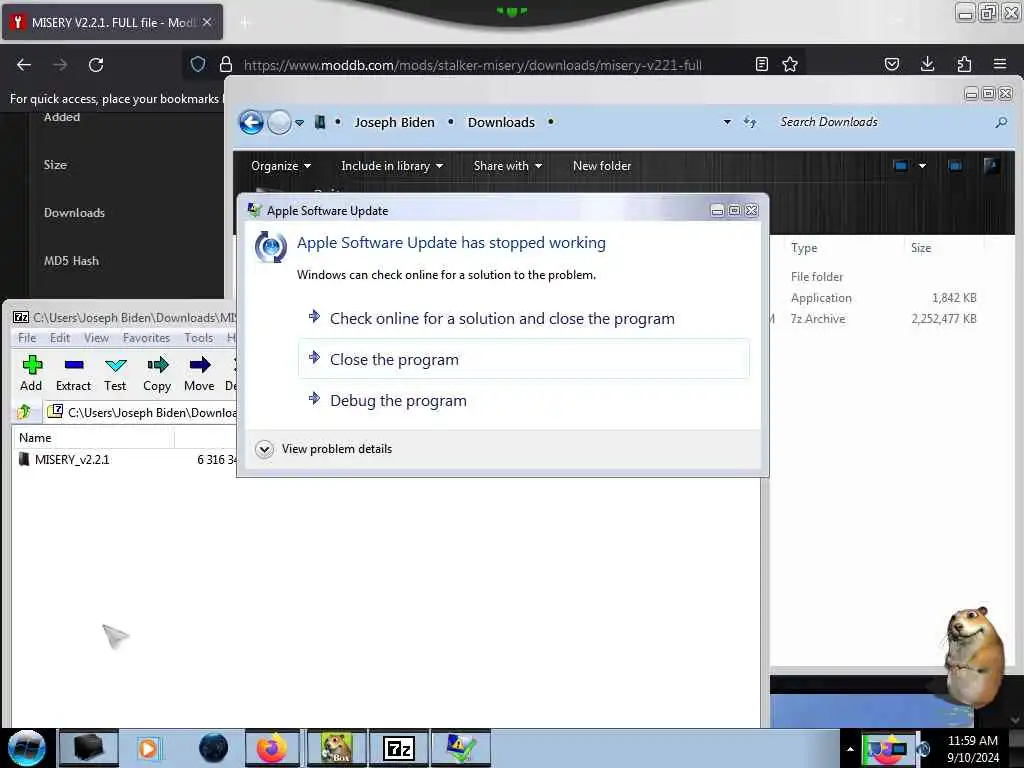The height and width of the screenshot is (768, 1024).
Task: Reload the moddb page in Firefox
Action: [x=96, y=65]
